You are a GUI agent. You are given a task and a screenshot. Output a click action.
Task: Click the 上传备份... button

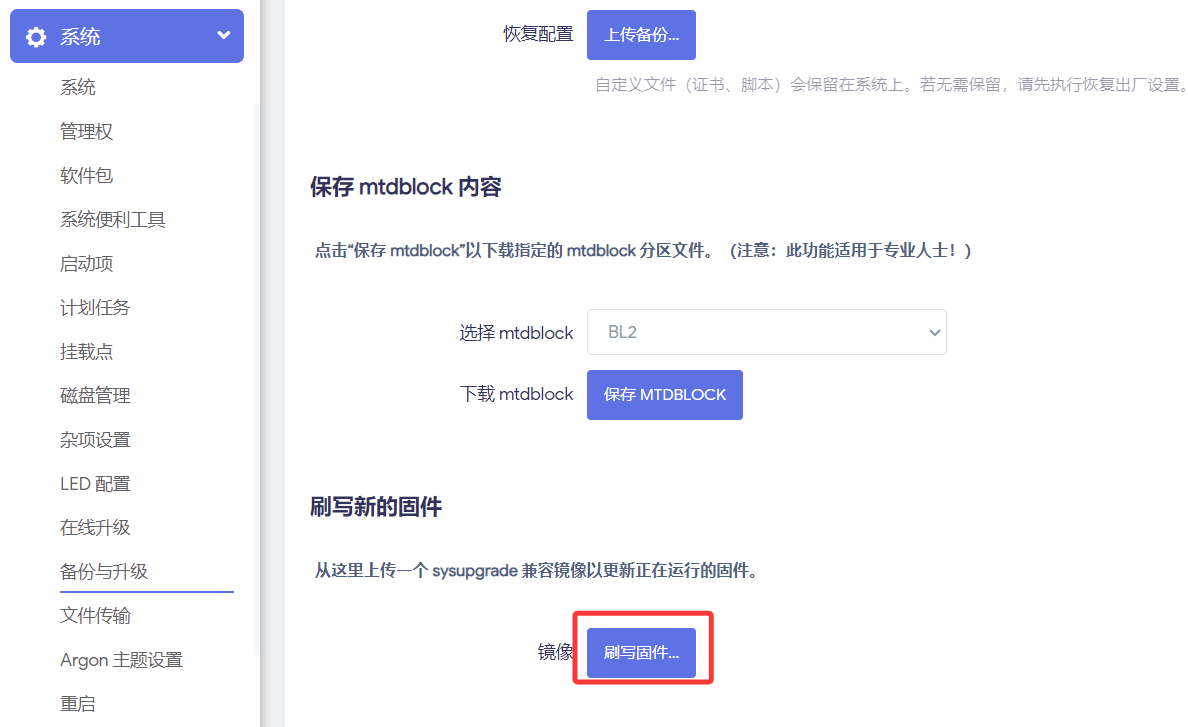641,35
